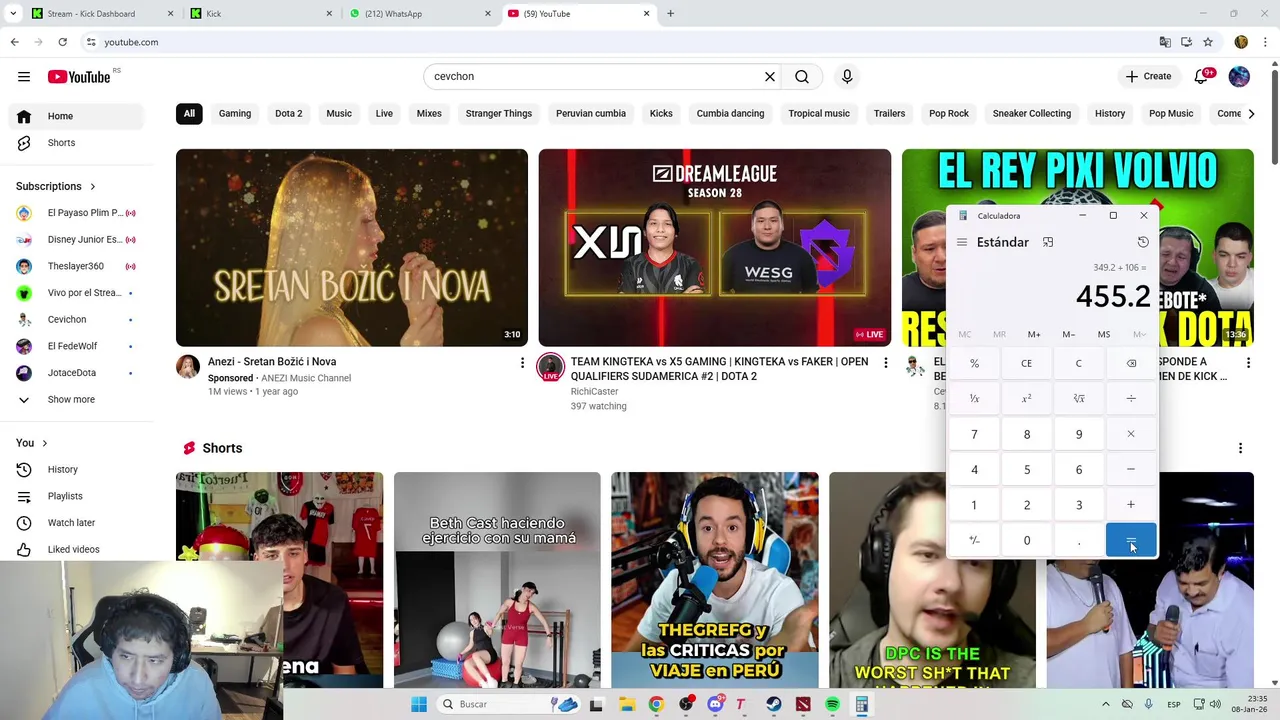Image resolution: width=1280 pixels, height=720 pixels.
Task: Open more options for TEAM KINGTEKA video
Action: coord(885,362)
